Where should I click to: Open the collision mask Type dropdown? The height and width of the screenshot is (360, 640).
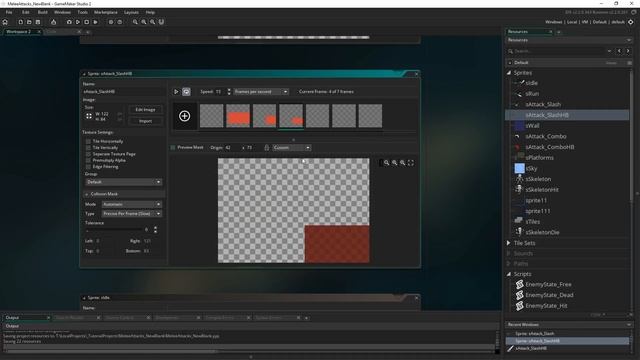[x=131, y=214]
